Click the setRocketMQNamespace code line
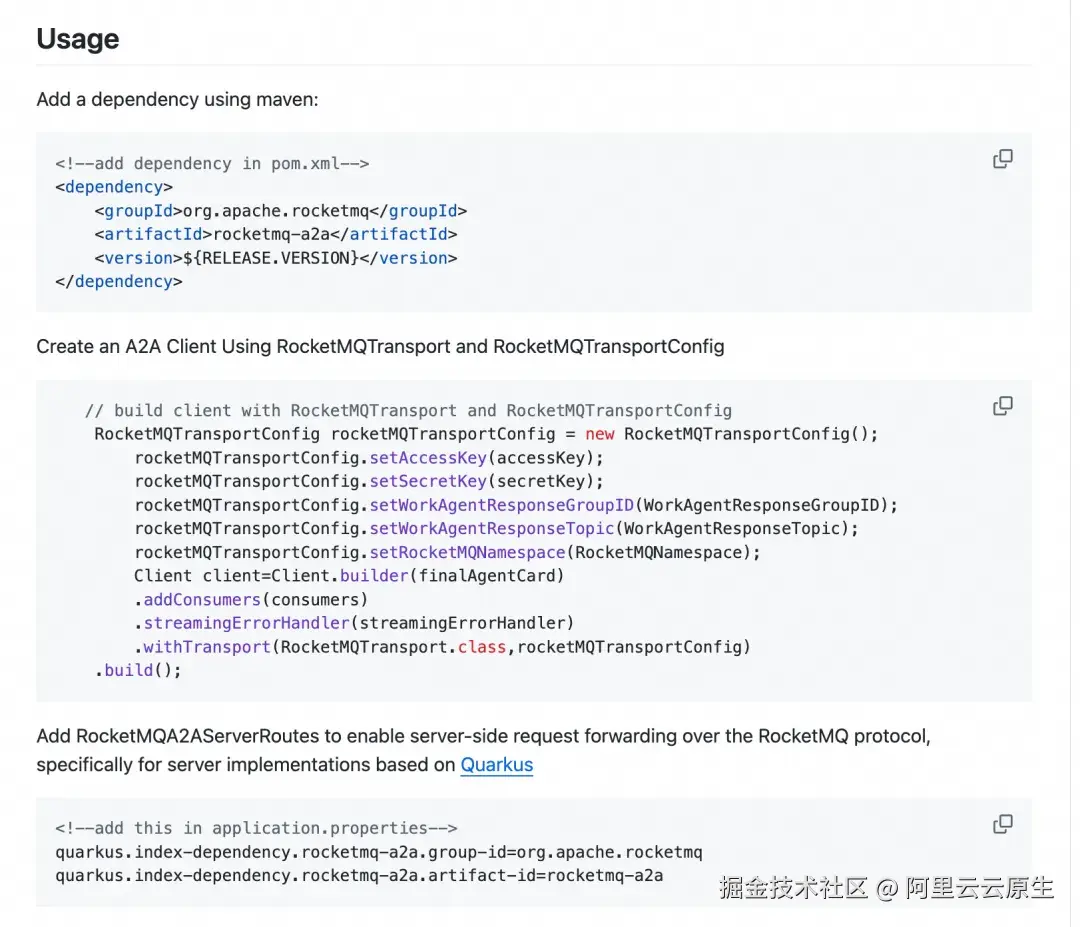 click(447, 552)
